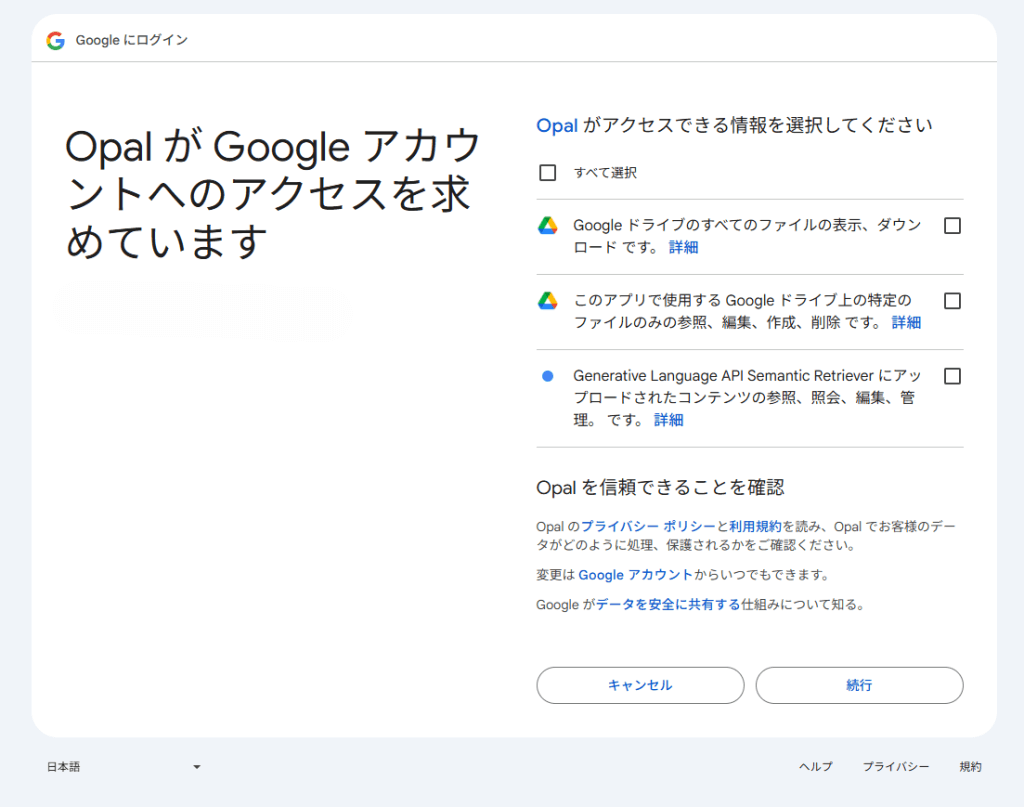Click the Google logo icon in header

point(56,40)
